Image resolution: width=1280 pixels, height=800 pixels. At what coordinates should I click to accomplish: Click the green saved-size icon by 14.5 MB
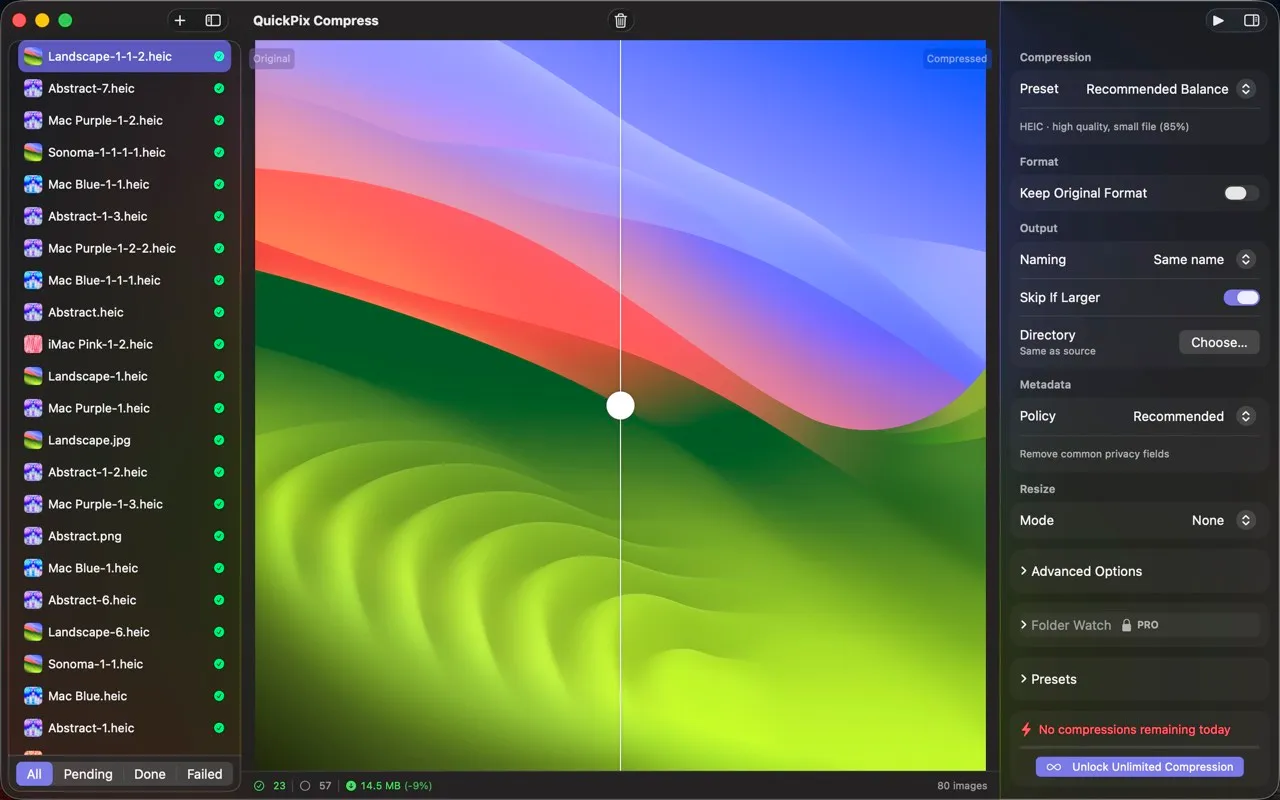pos(351,786)
